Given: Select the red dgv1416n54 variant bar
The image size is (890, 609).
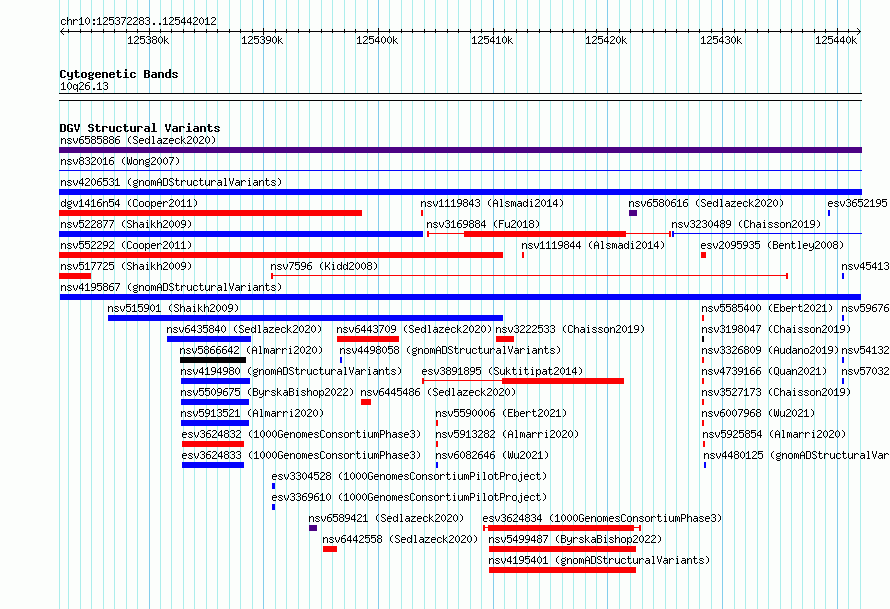Looking at the screenshot, I should point(211,213).
